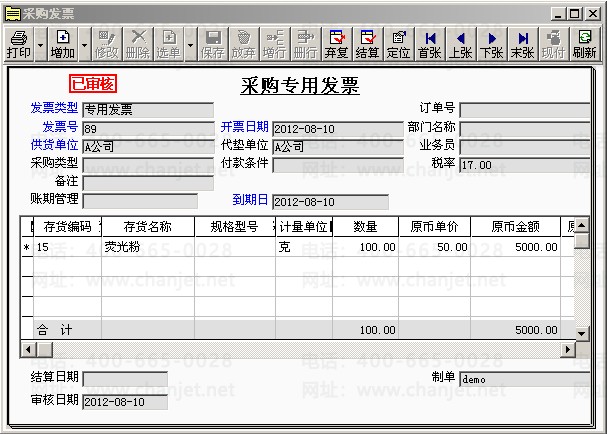
Task: Click the 数量 column header
Action: tap(365, 227)
